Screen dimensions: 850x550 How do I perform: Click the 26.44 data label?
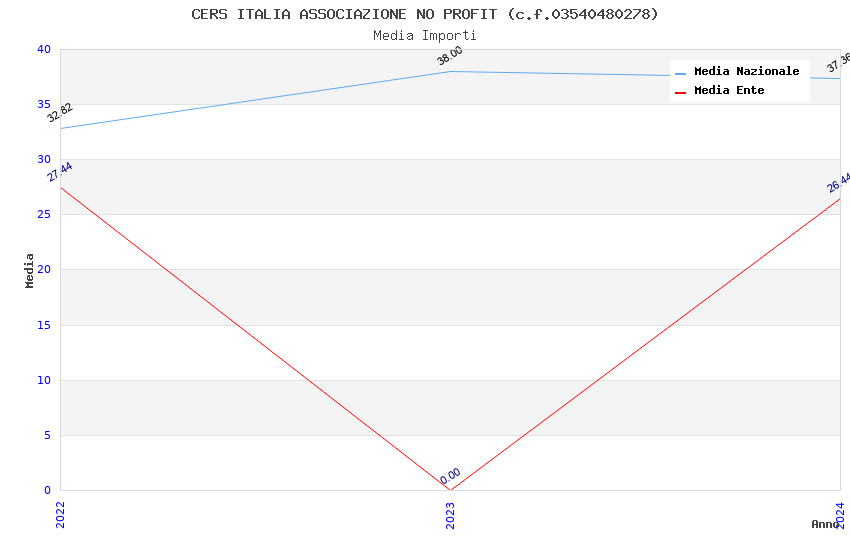[839, 183]
